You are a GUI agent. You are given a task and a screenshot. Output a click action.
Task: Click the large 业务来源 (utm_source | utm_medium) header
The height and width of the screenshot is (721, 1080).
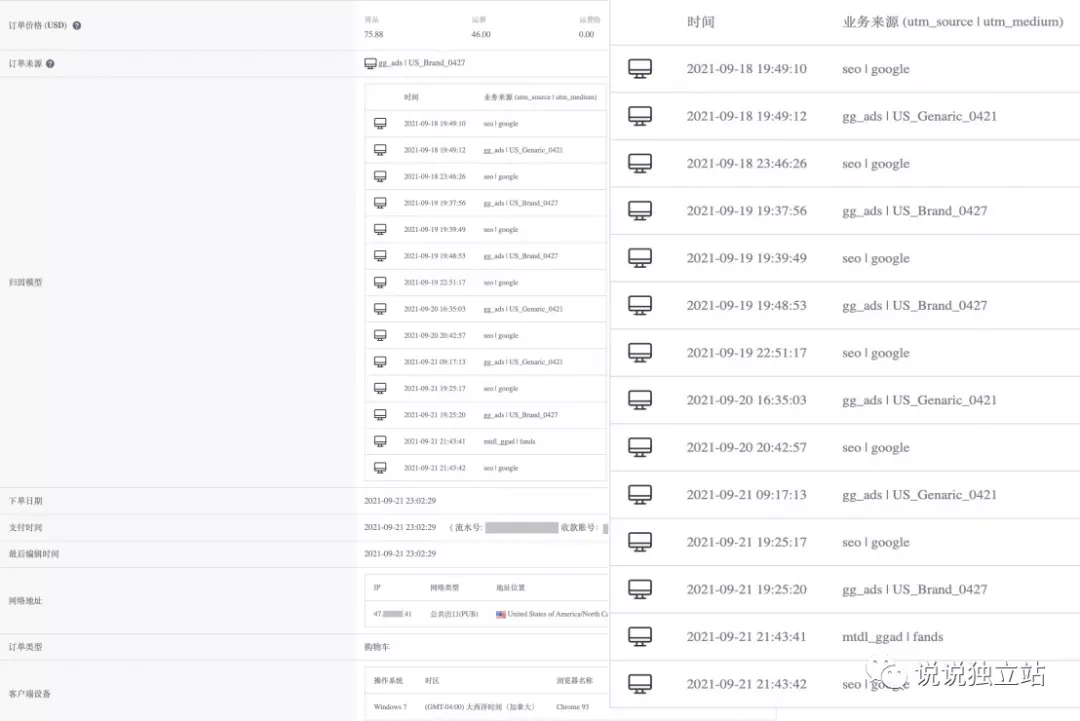[953, 22]
